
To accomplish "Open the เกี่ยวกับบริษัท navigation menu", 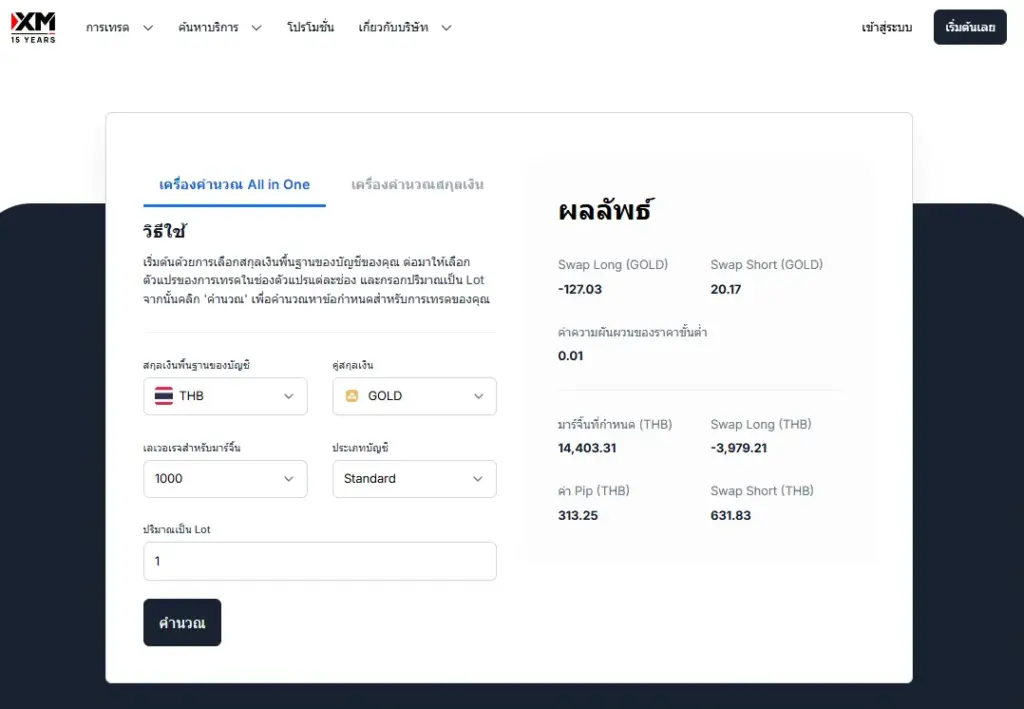I will coord(393,28).
